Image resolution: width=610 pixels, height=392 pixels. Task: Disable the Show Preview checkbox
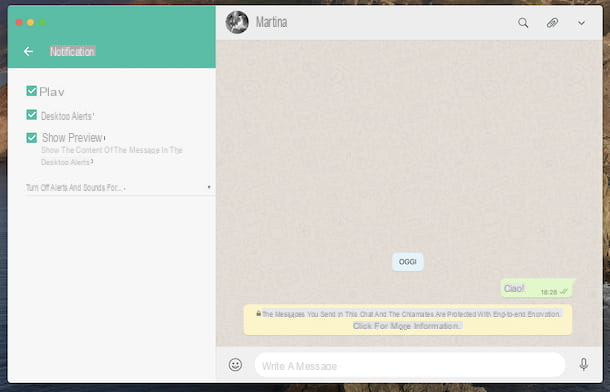coord(32,138)
